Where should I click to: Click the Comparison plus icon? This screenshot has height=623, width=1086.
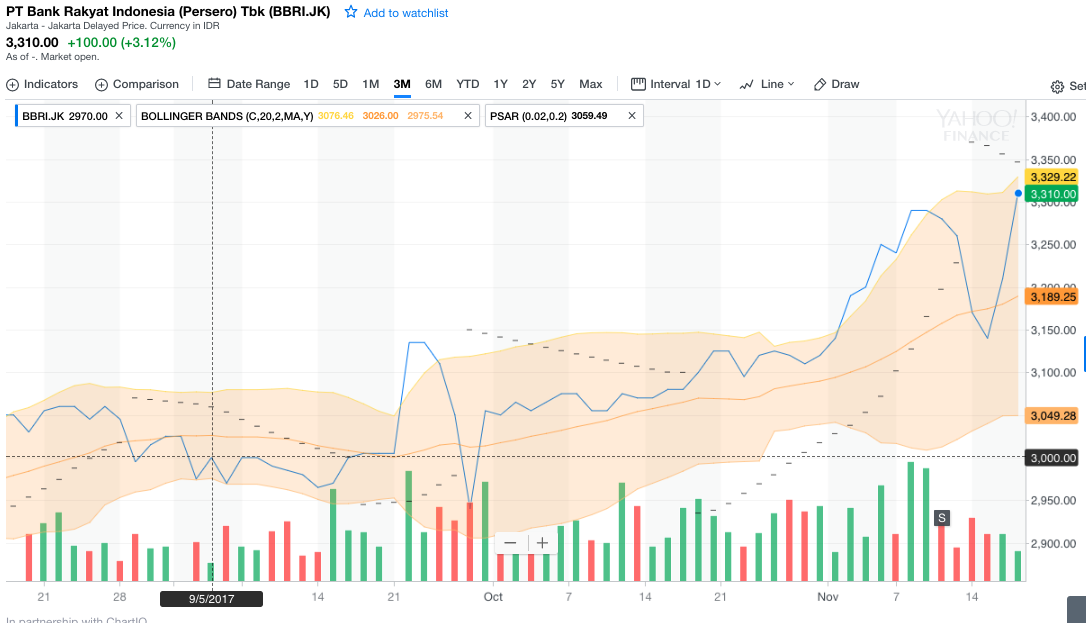pos(102,84)
